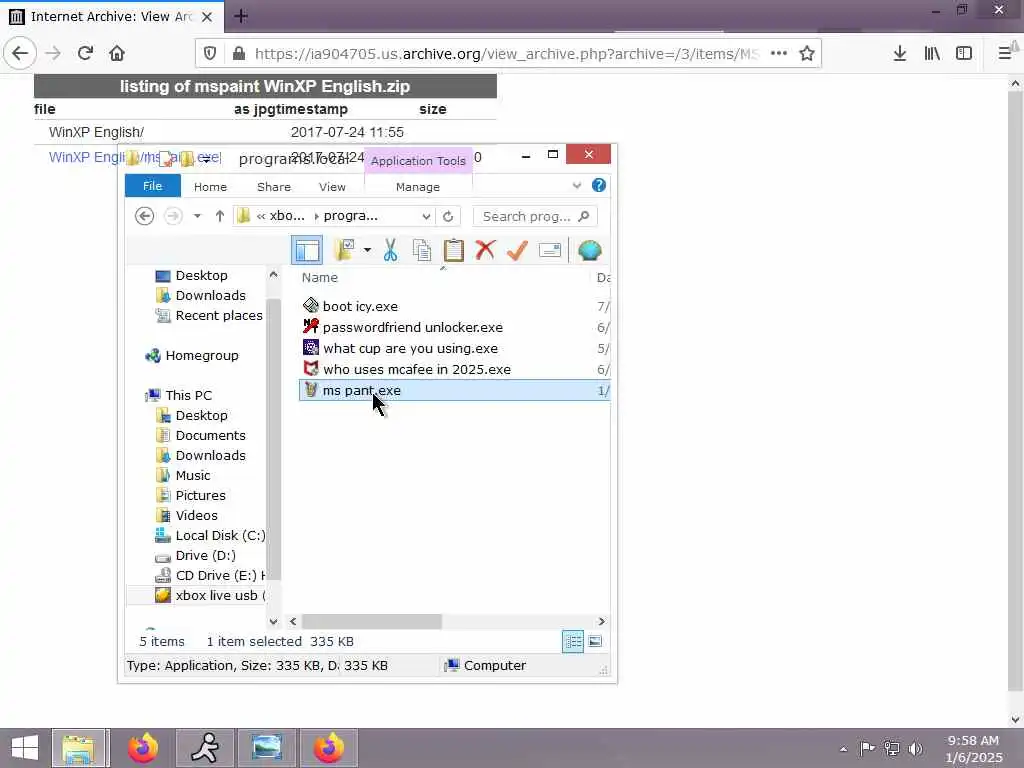Switch to the View ribbon tab
This screenshot has height=768, width=1024.
click(332, 187)
